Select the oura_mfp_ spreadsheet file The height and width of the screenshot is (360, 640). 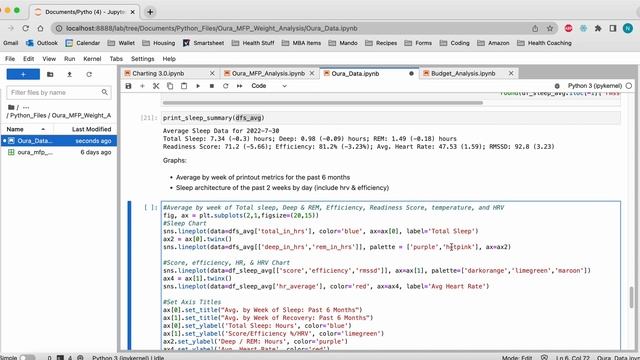[x=59, y=152]
